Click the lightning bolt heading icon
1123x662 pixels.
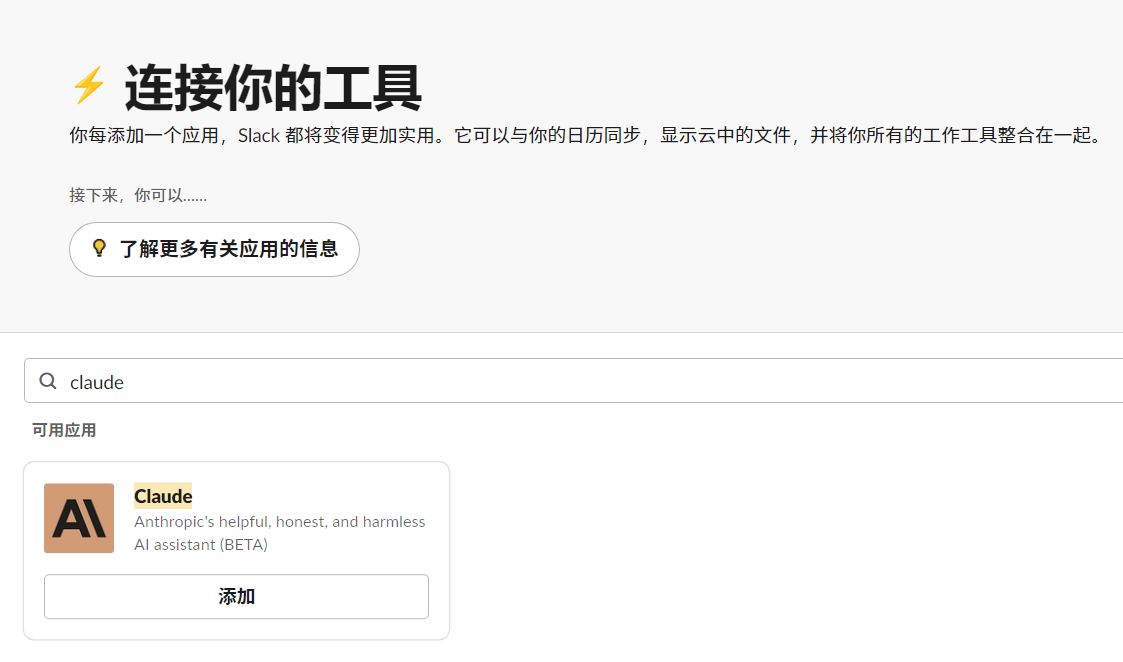(89, 85)
